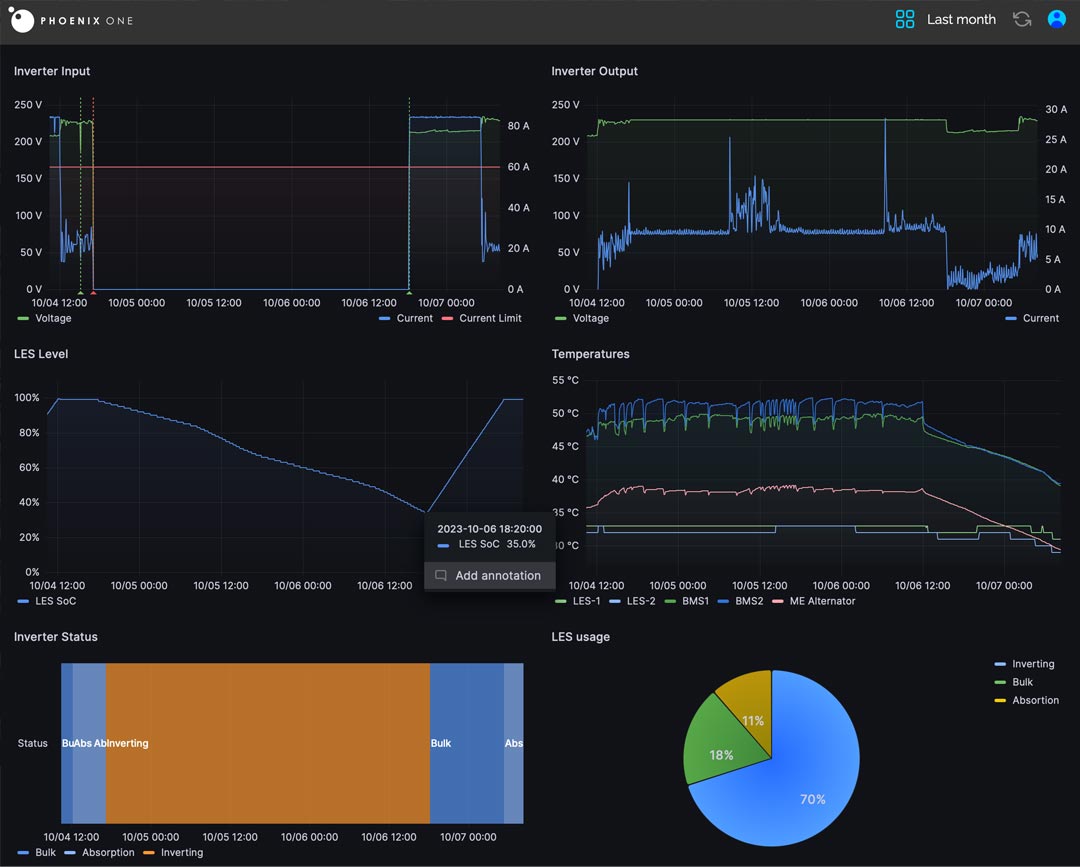The image size is (1080, 867).
Task: Open the Temperatures panel title menu
Action: coord(590,354)
